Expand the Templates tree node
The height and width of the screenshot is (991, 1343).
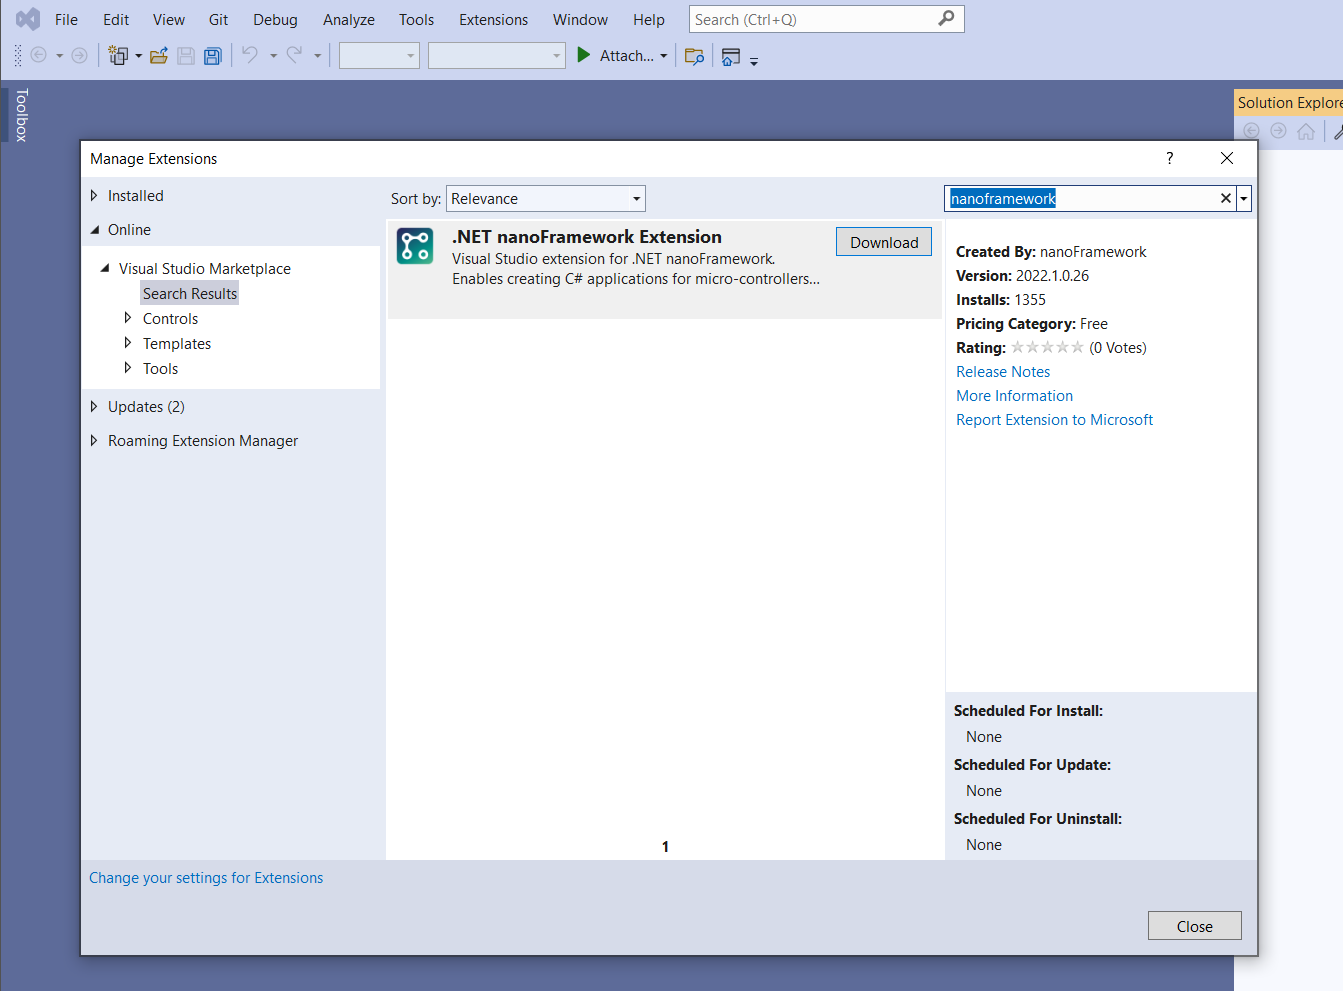point(128,343)
